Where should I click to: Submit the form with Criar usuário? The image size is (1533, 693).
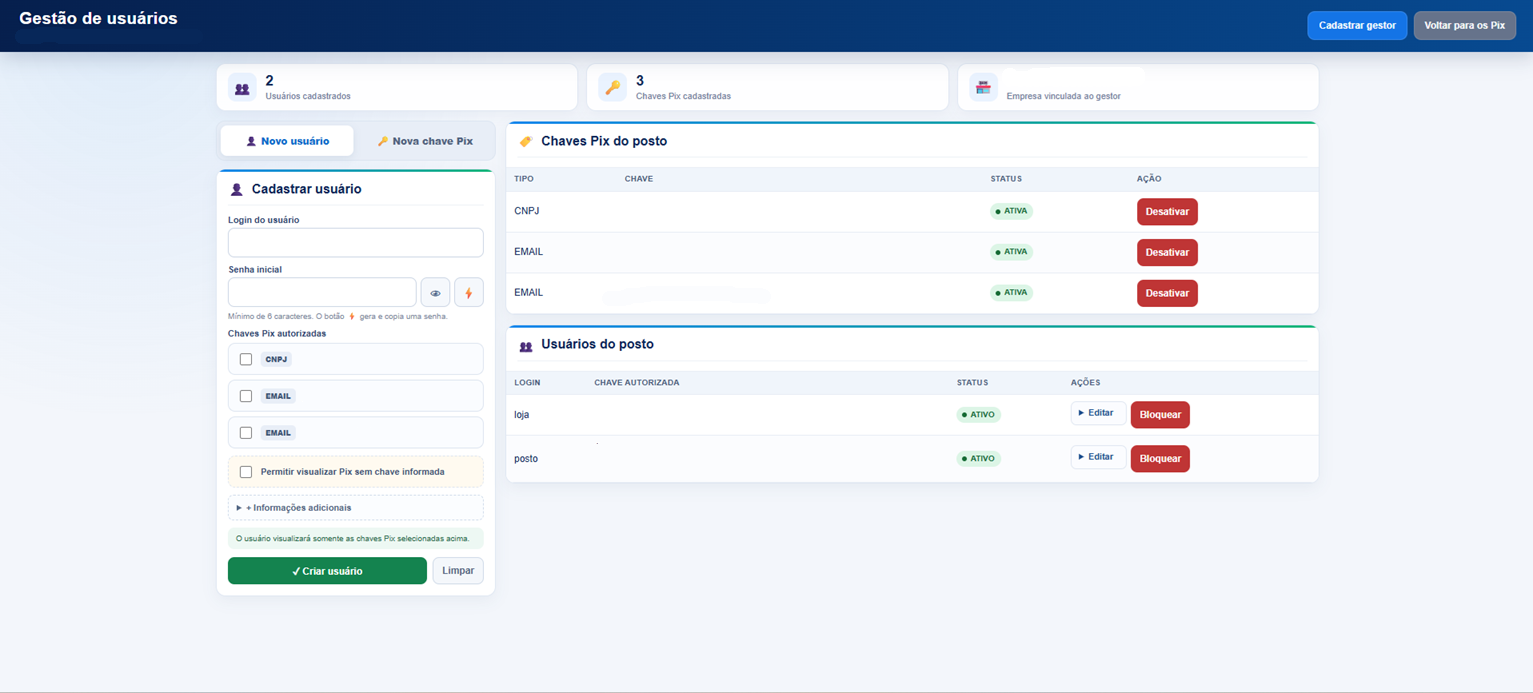point(327,571)
